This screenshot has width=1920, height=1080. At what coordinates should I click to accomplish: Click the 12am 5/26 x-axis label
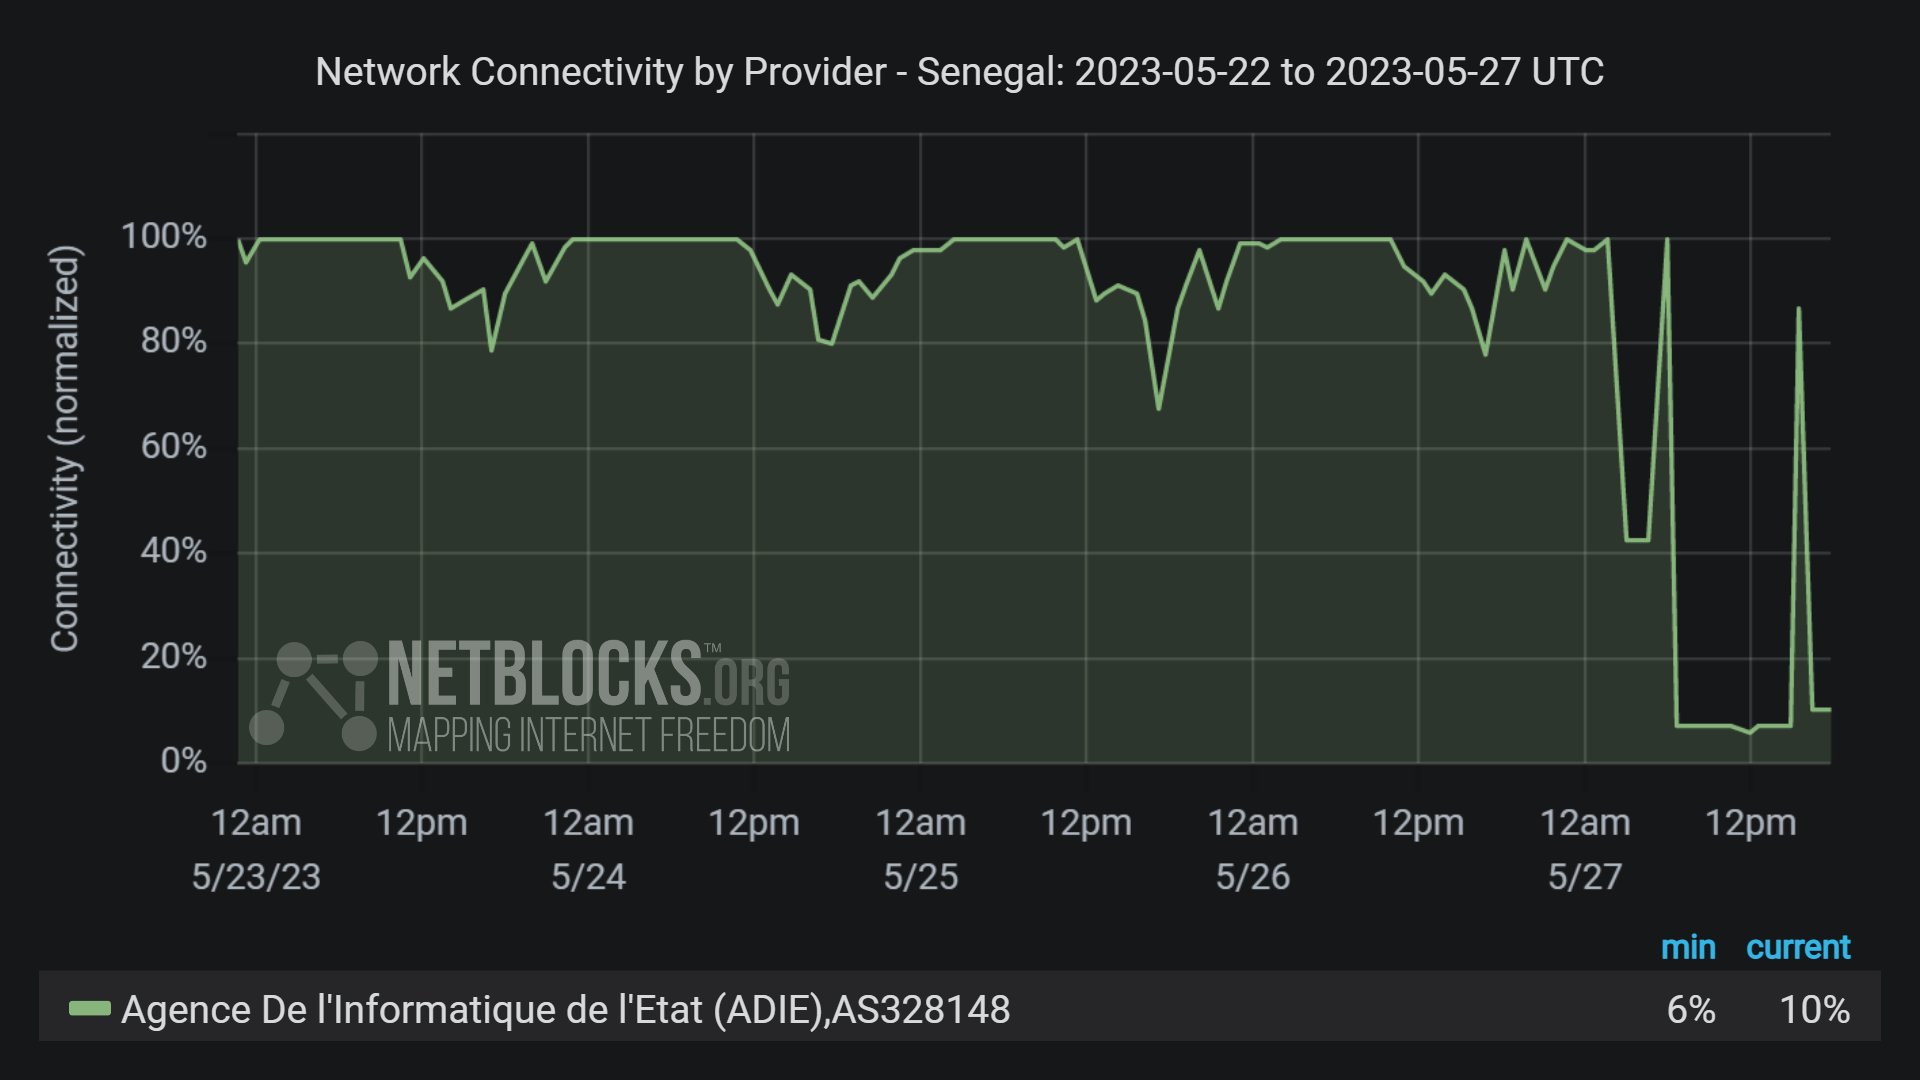click(1252, 848)
